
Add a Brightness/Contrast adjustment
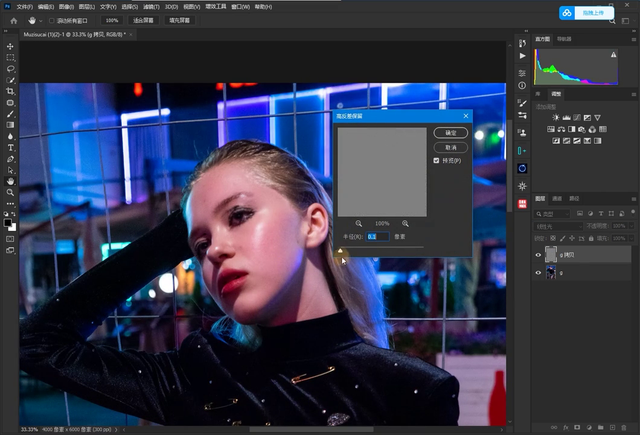(554, 116)
